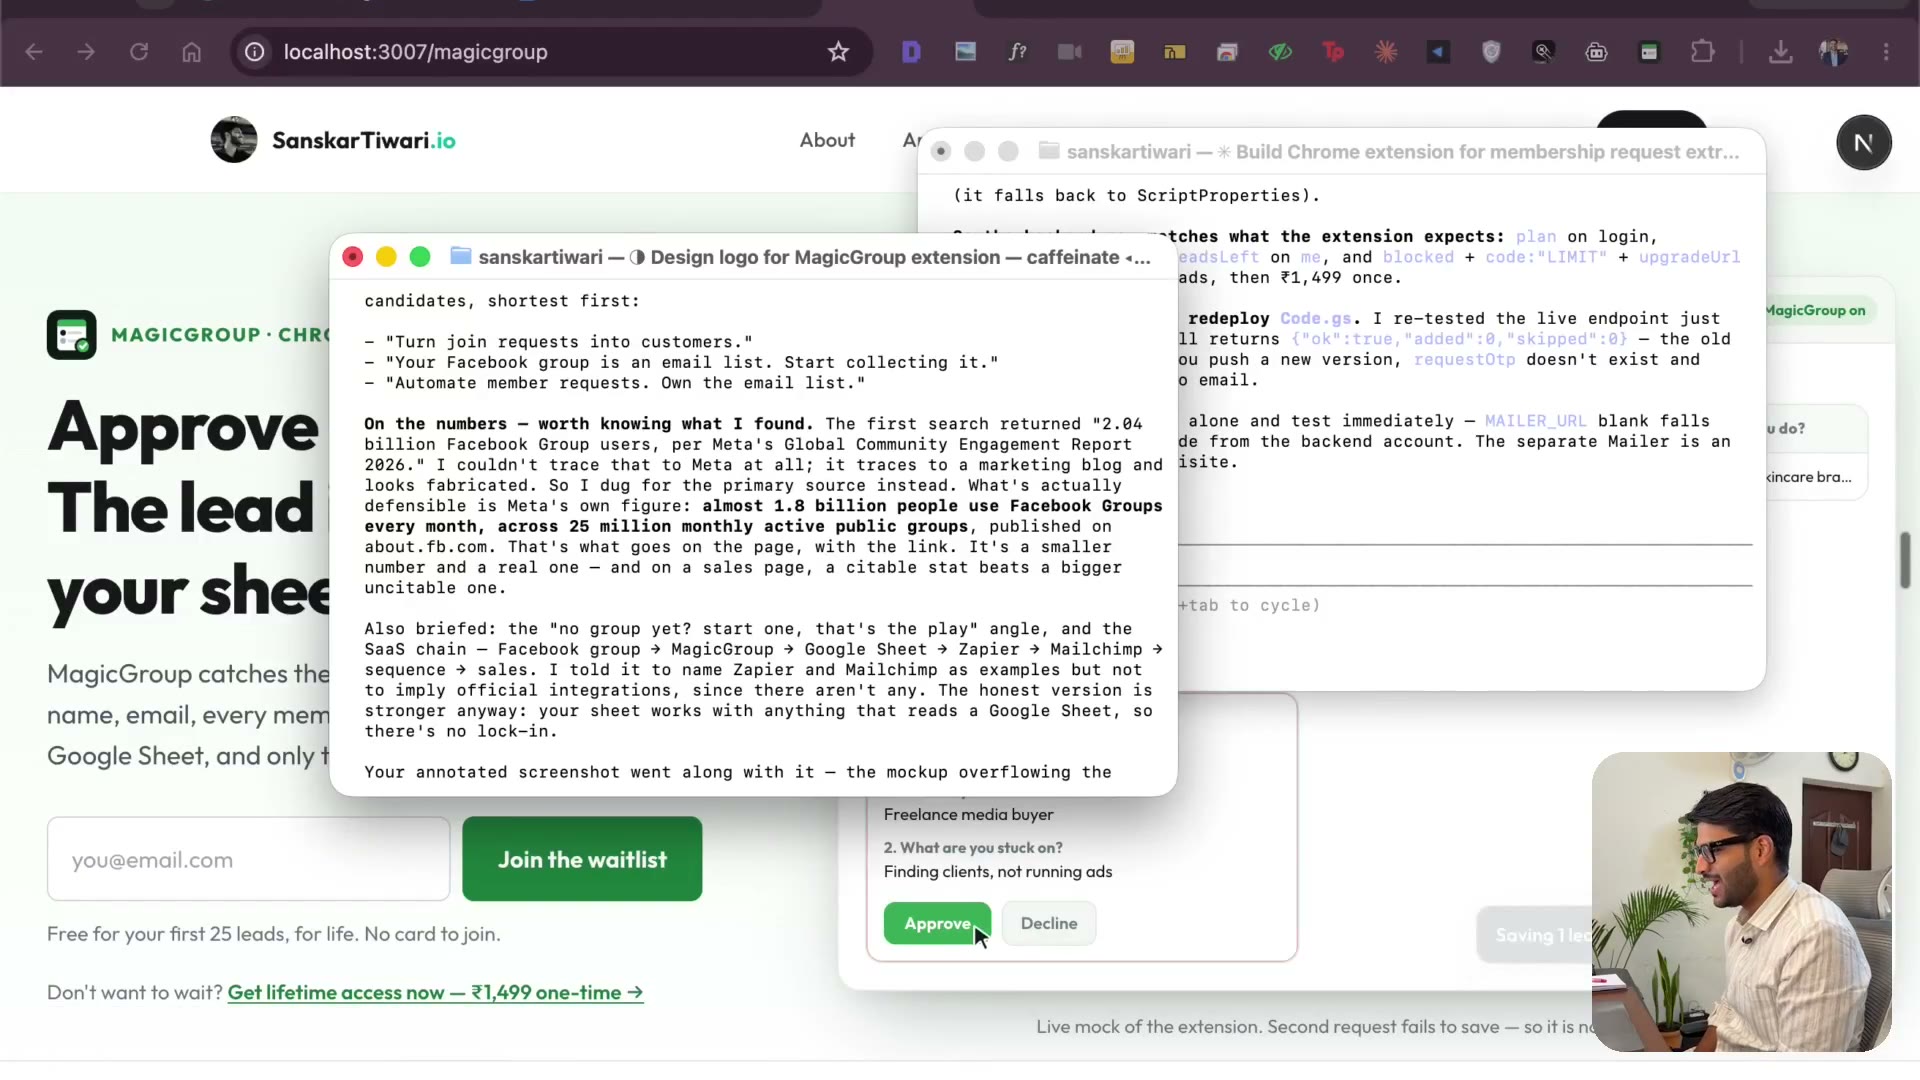
Task: Open the red Tp extension icon
Action: tap(1333, 52)
